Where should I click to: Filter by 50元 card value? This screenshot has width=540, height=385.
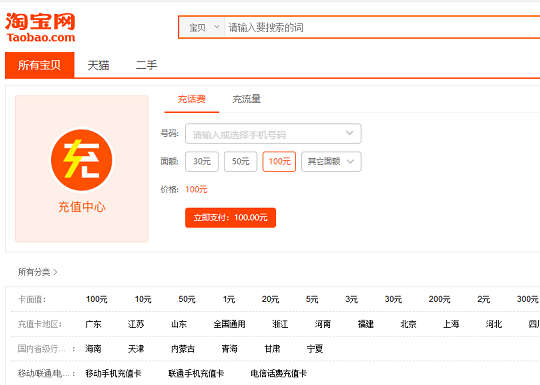click(187, 299)
